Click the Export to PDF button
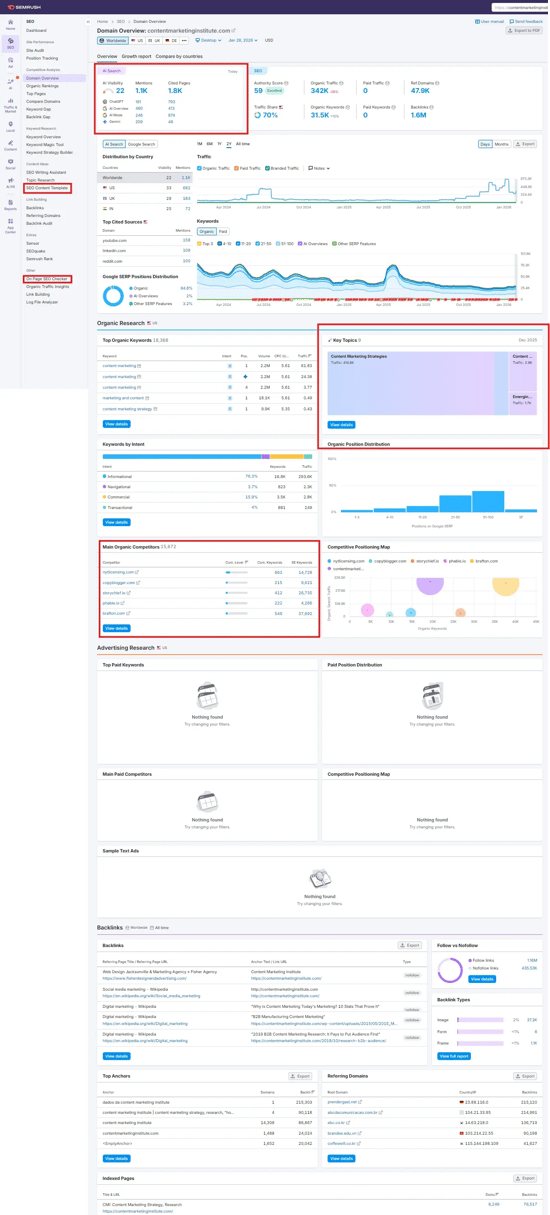550x1215 pixels. [524, 31]
